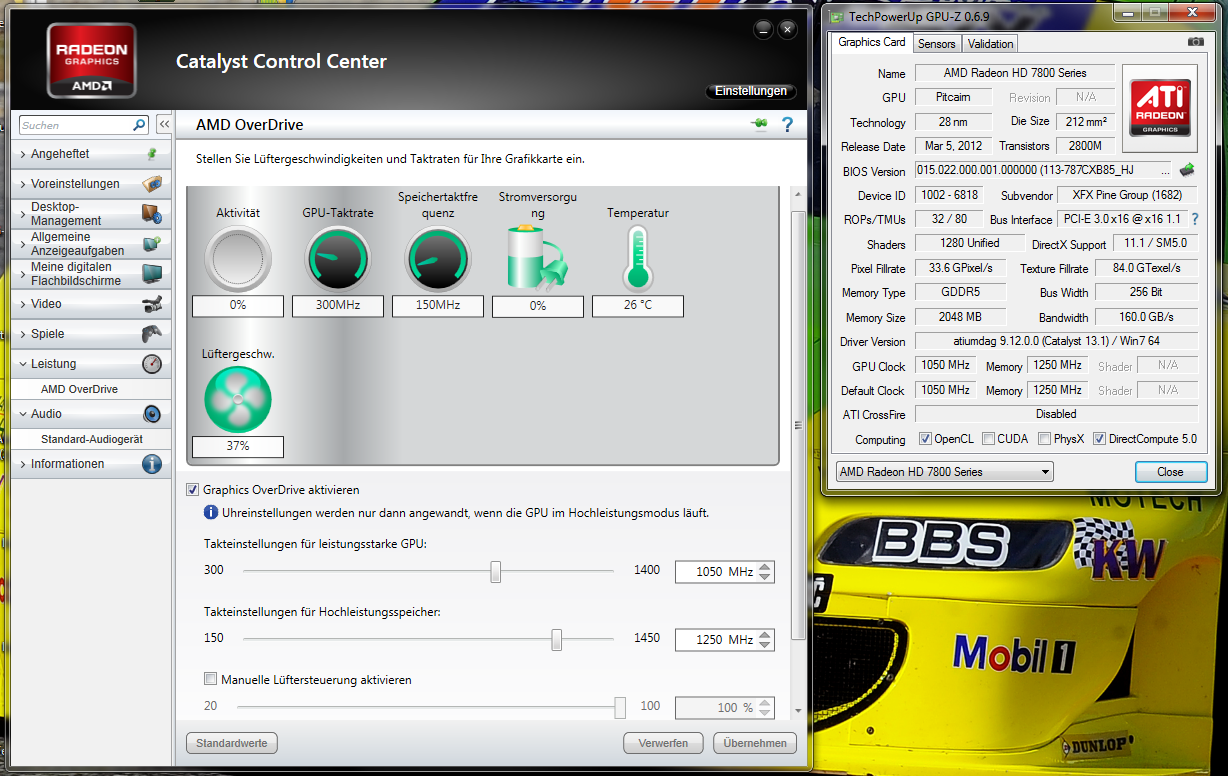Increase the 1250 MHz memory clock stepper
1228x776 pixels.
tap(765, 635)
